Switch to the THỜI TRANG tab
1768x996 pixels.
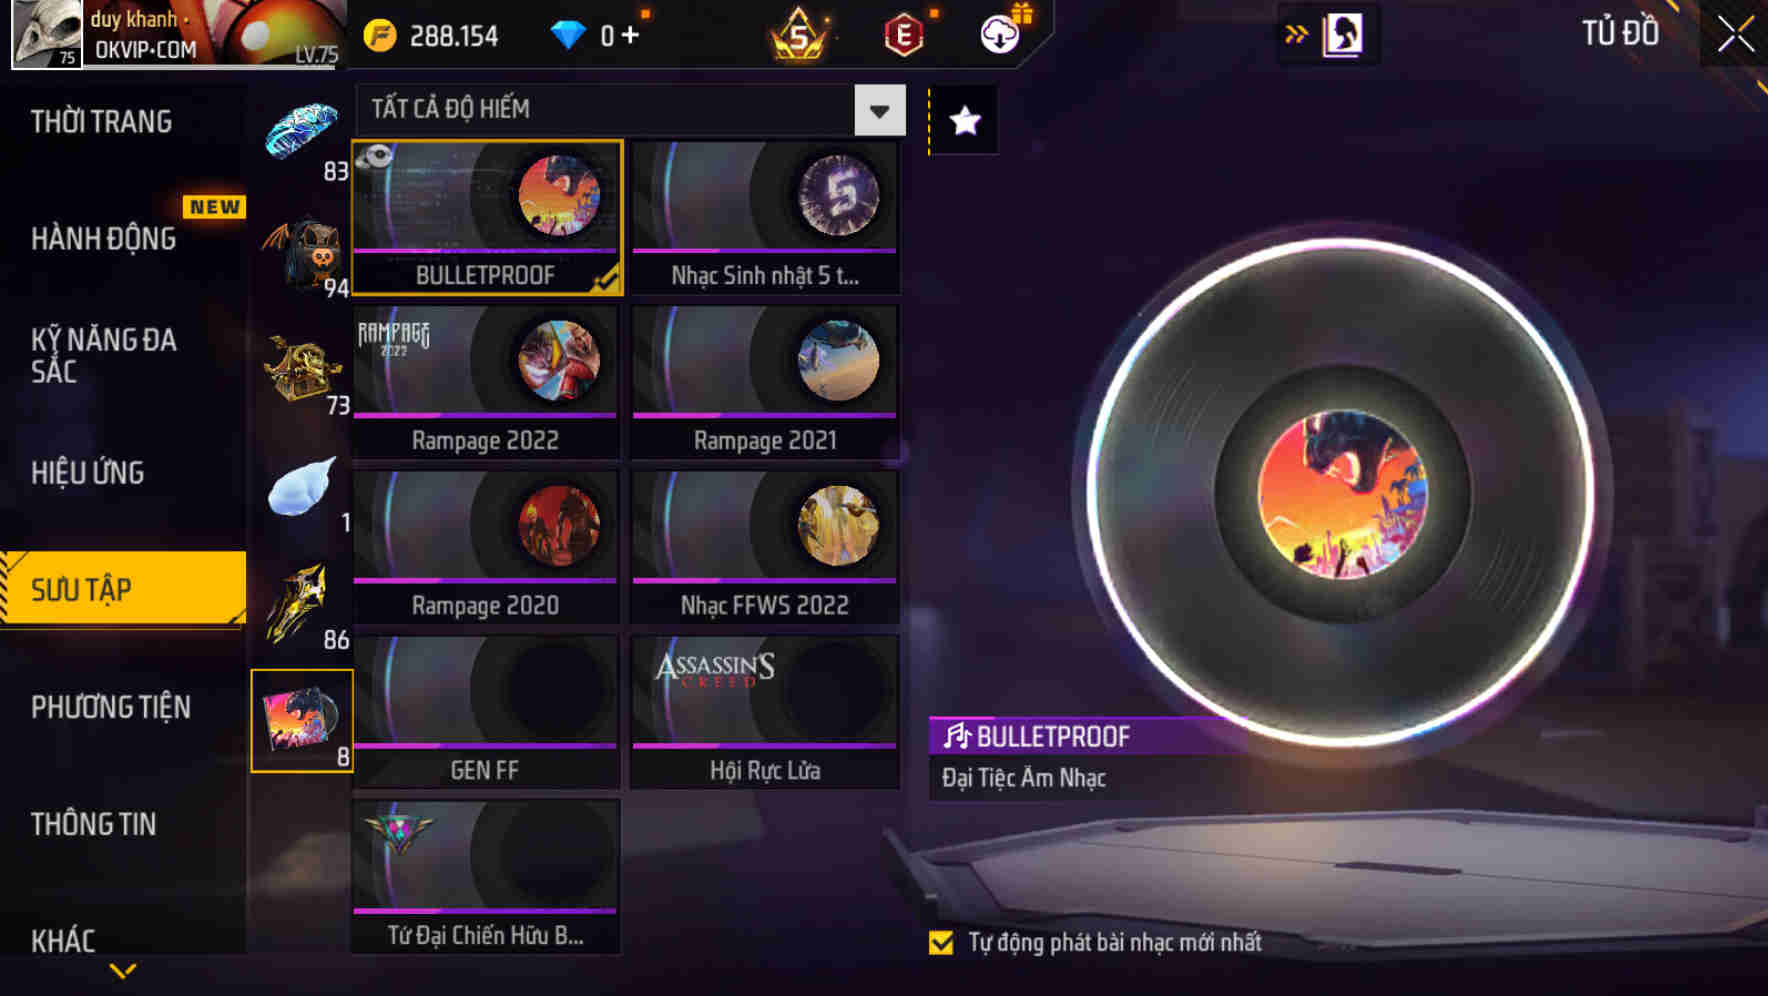click(101, 122)
